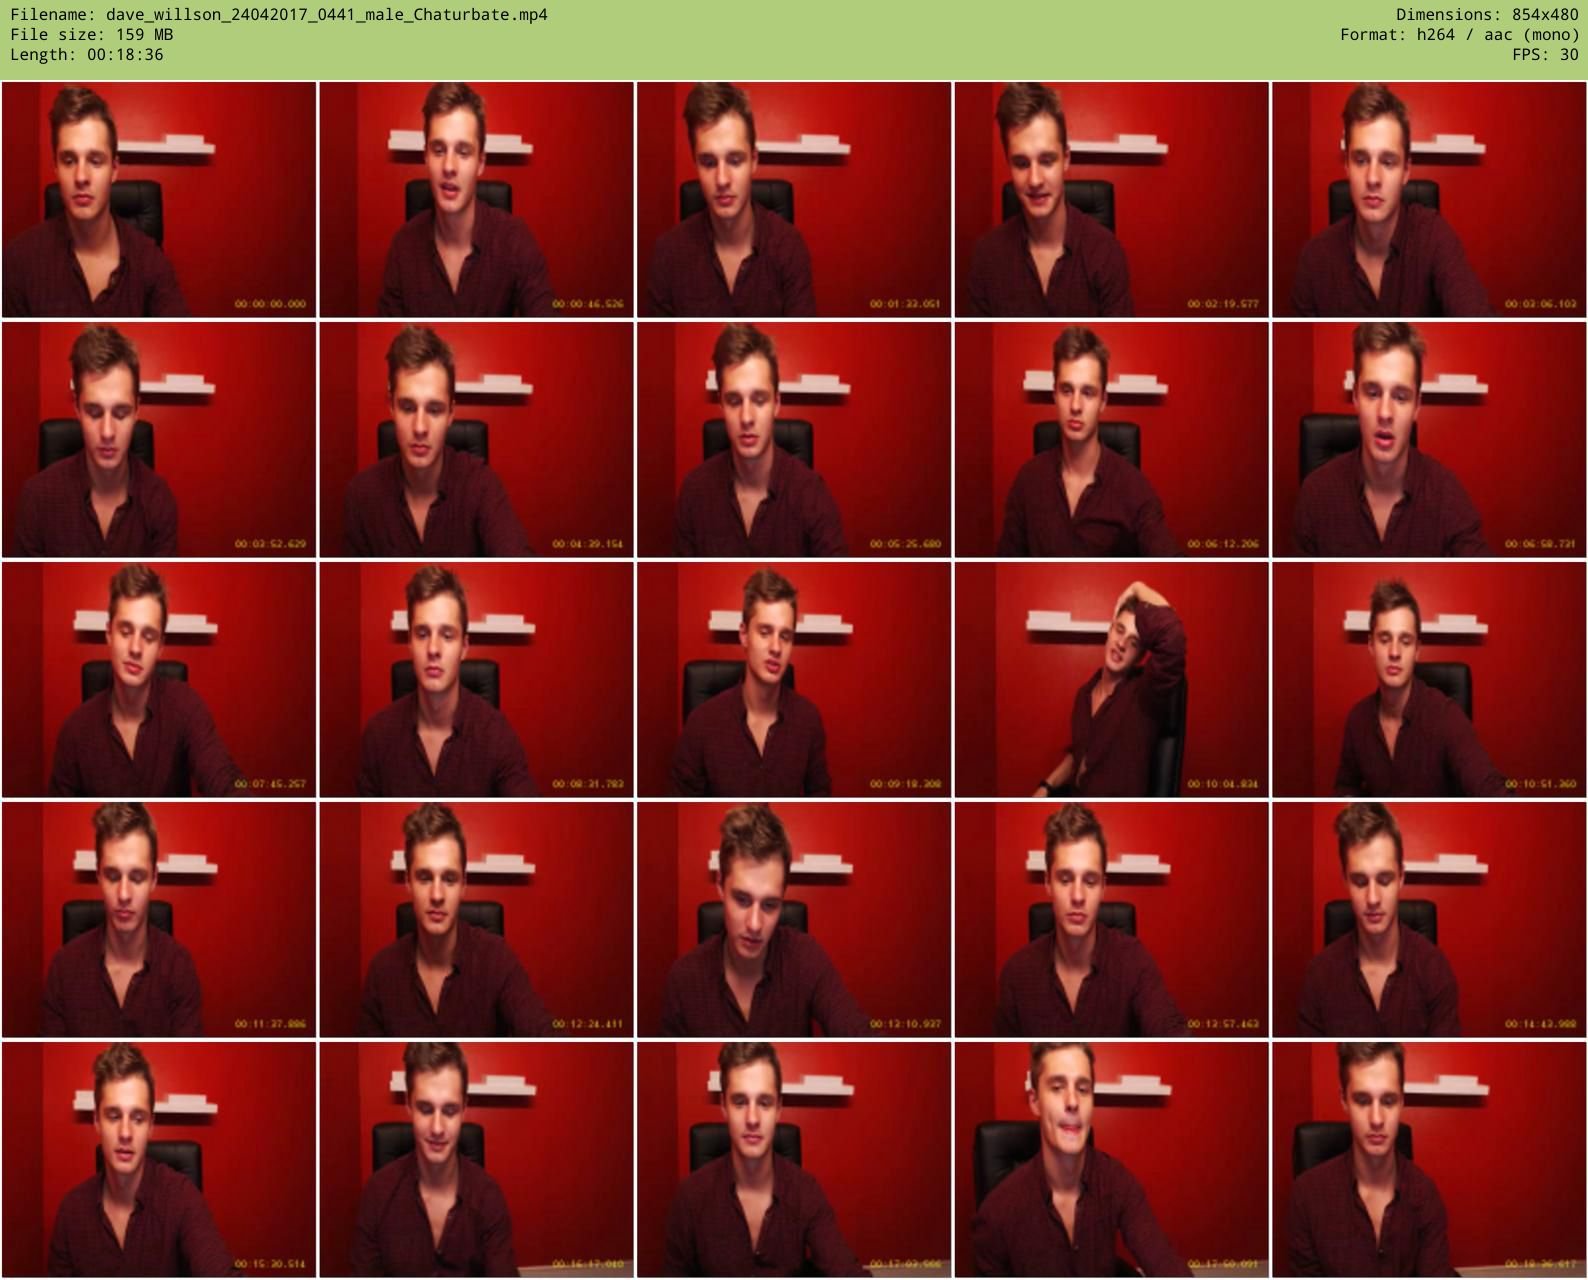Click the thumbnail stamped 00:10:51.360
Viewport: 1588px width, 1280px height.
[x=1429, y=680]
